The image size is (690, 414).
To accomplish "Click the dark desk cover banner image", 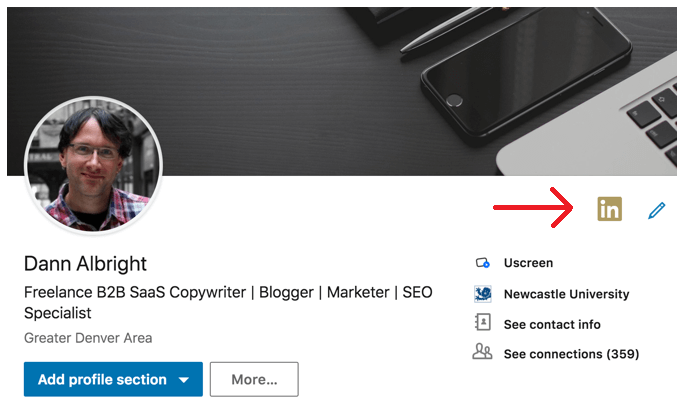I will [x=341, y=91].
